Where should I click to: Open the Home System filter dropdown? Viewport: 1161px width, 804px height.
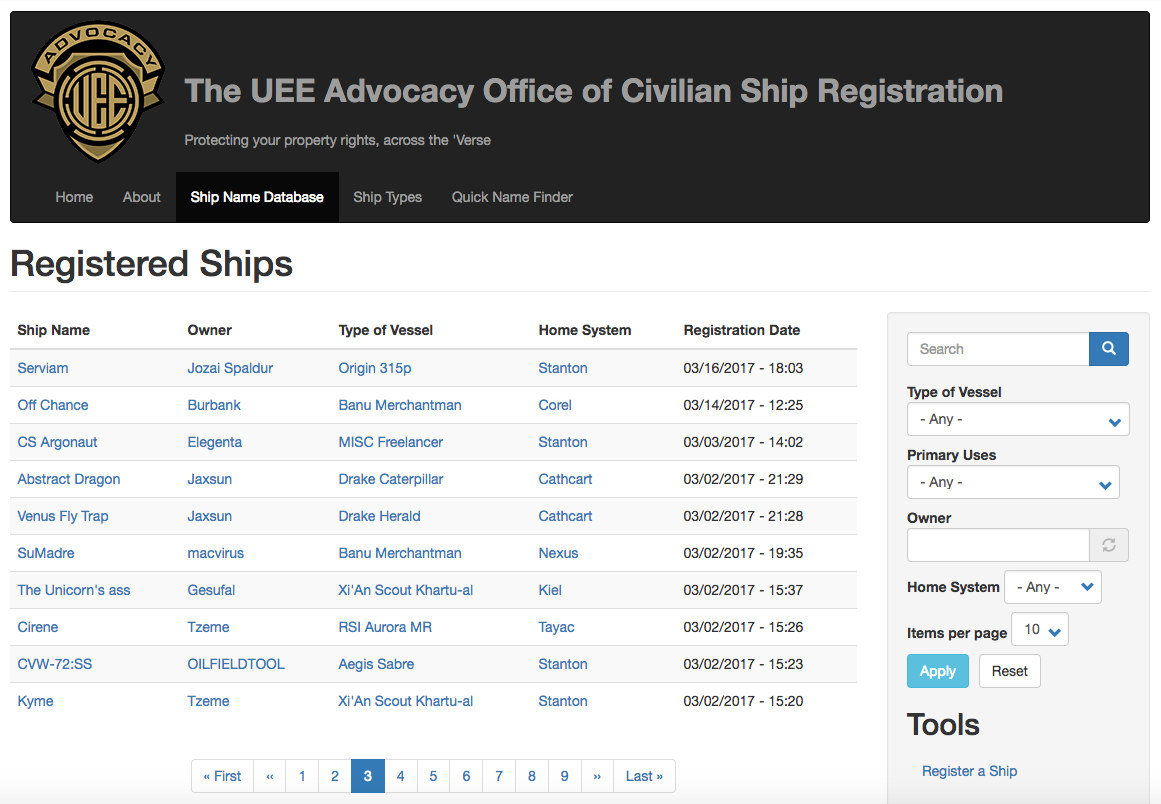(1052, 588)
